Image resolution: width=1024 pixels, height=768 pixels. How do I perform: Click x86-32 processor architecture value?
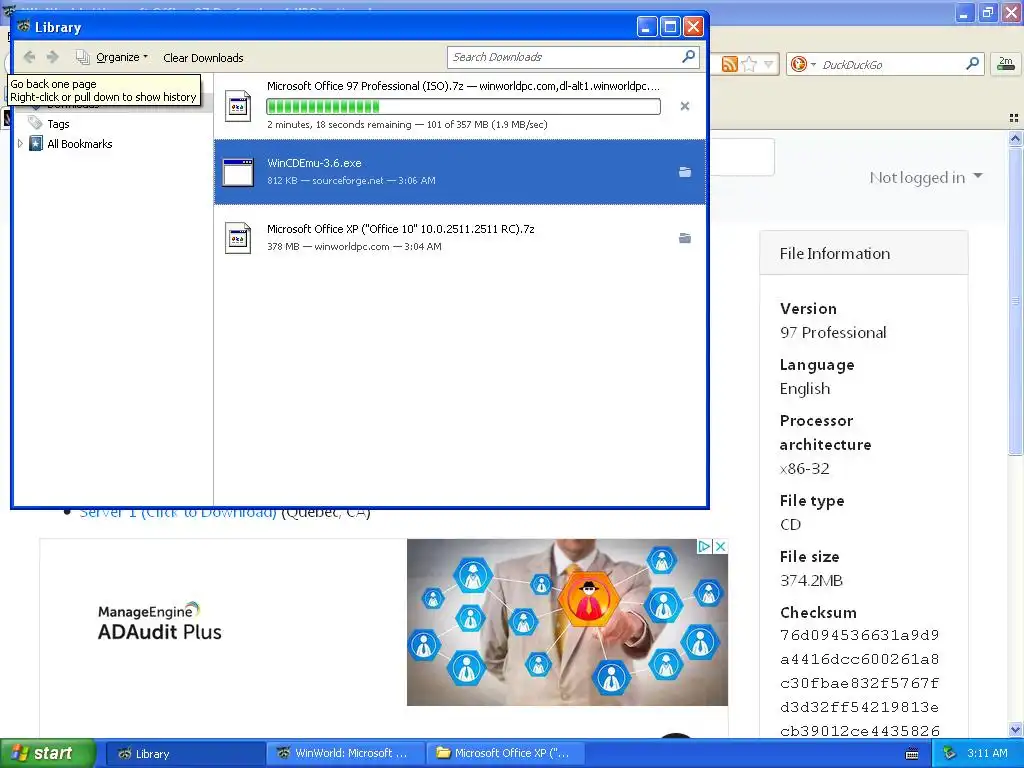805,468
